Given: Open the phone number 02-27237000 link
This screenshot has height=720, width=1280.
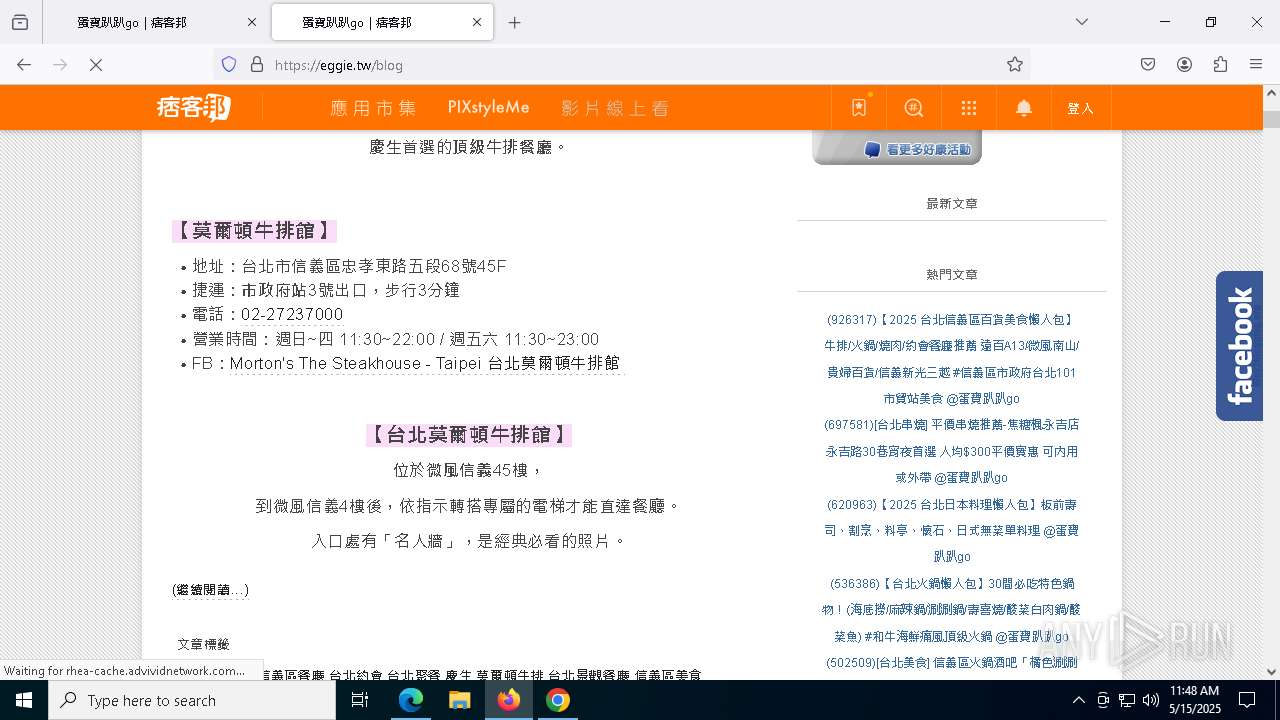Looking at the screenshot, I should coord(292,315).
